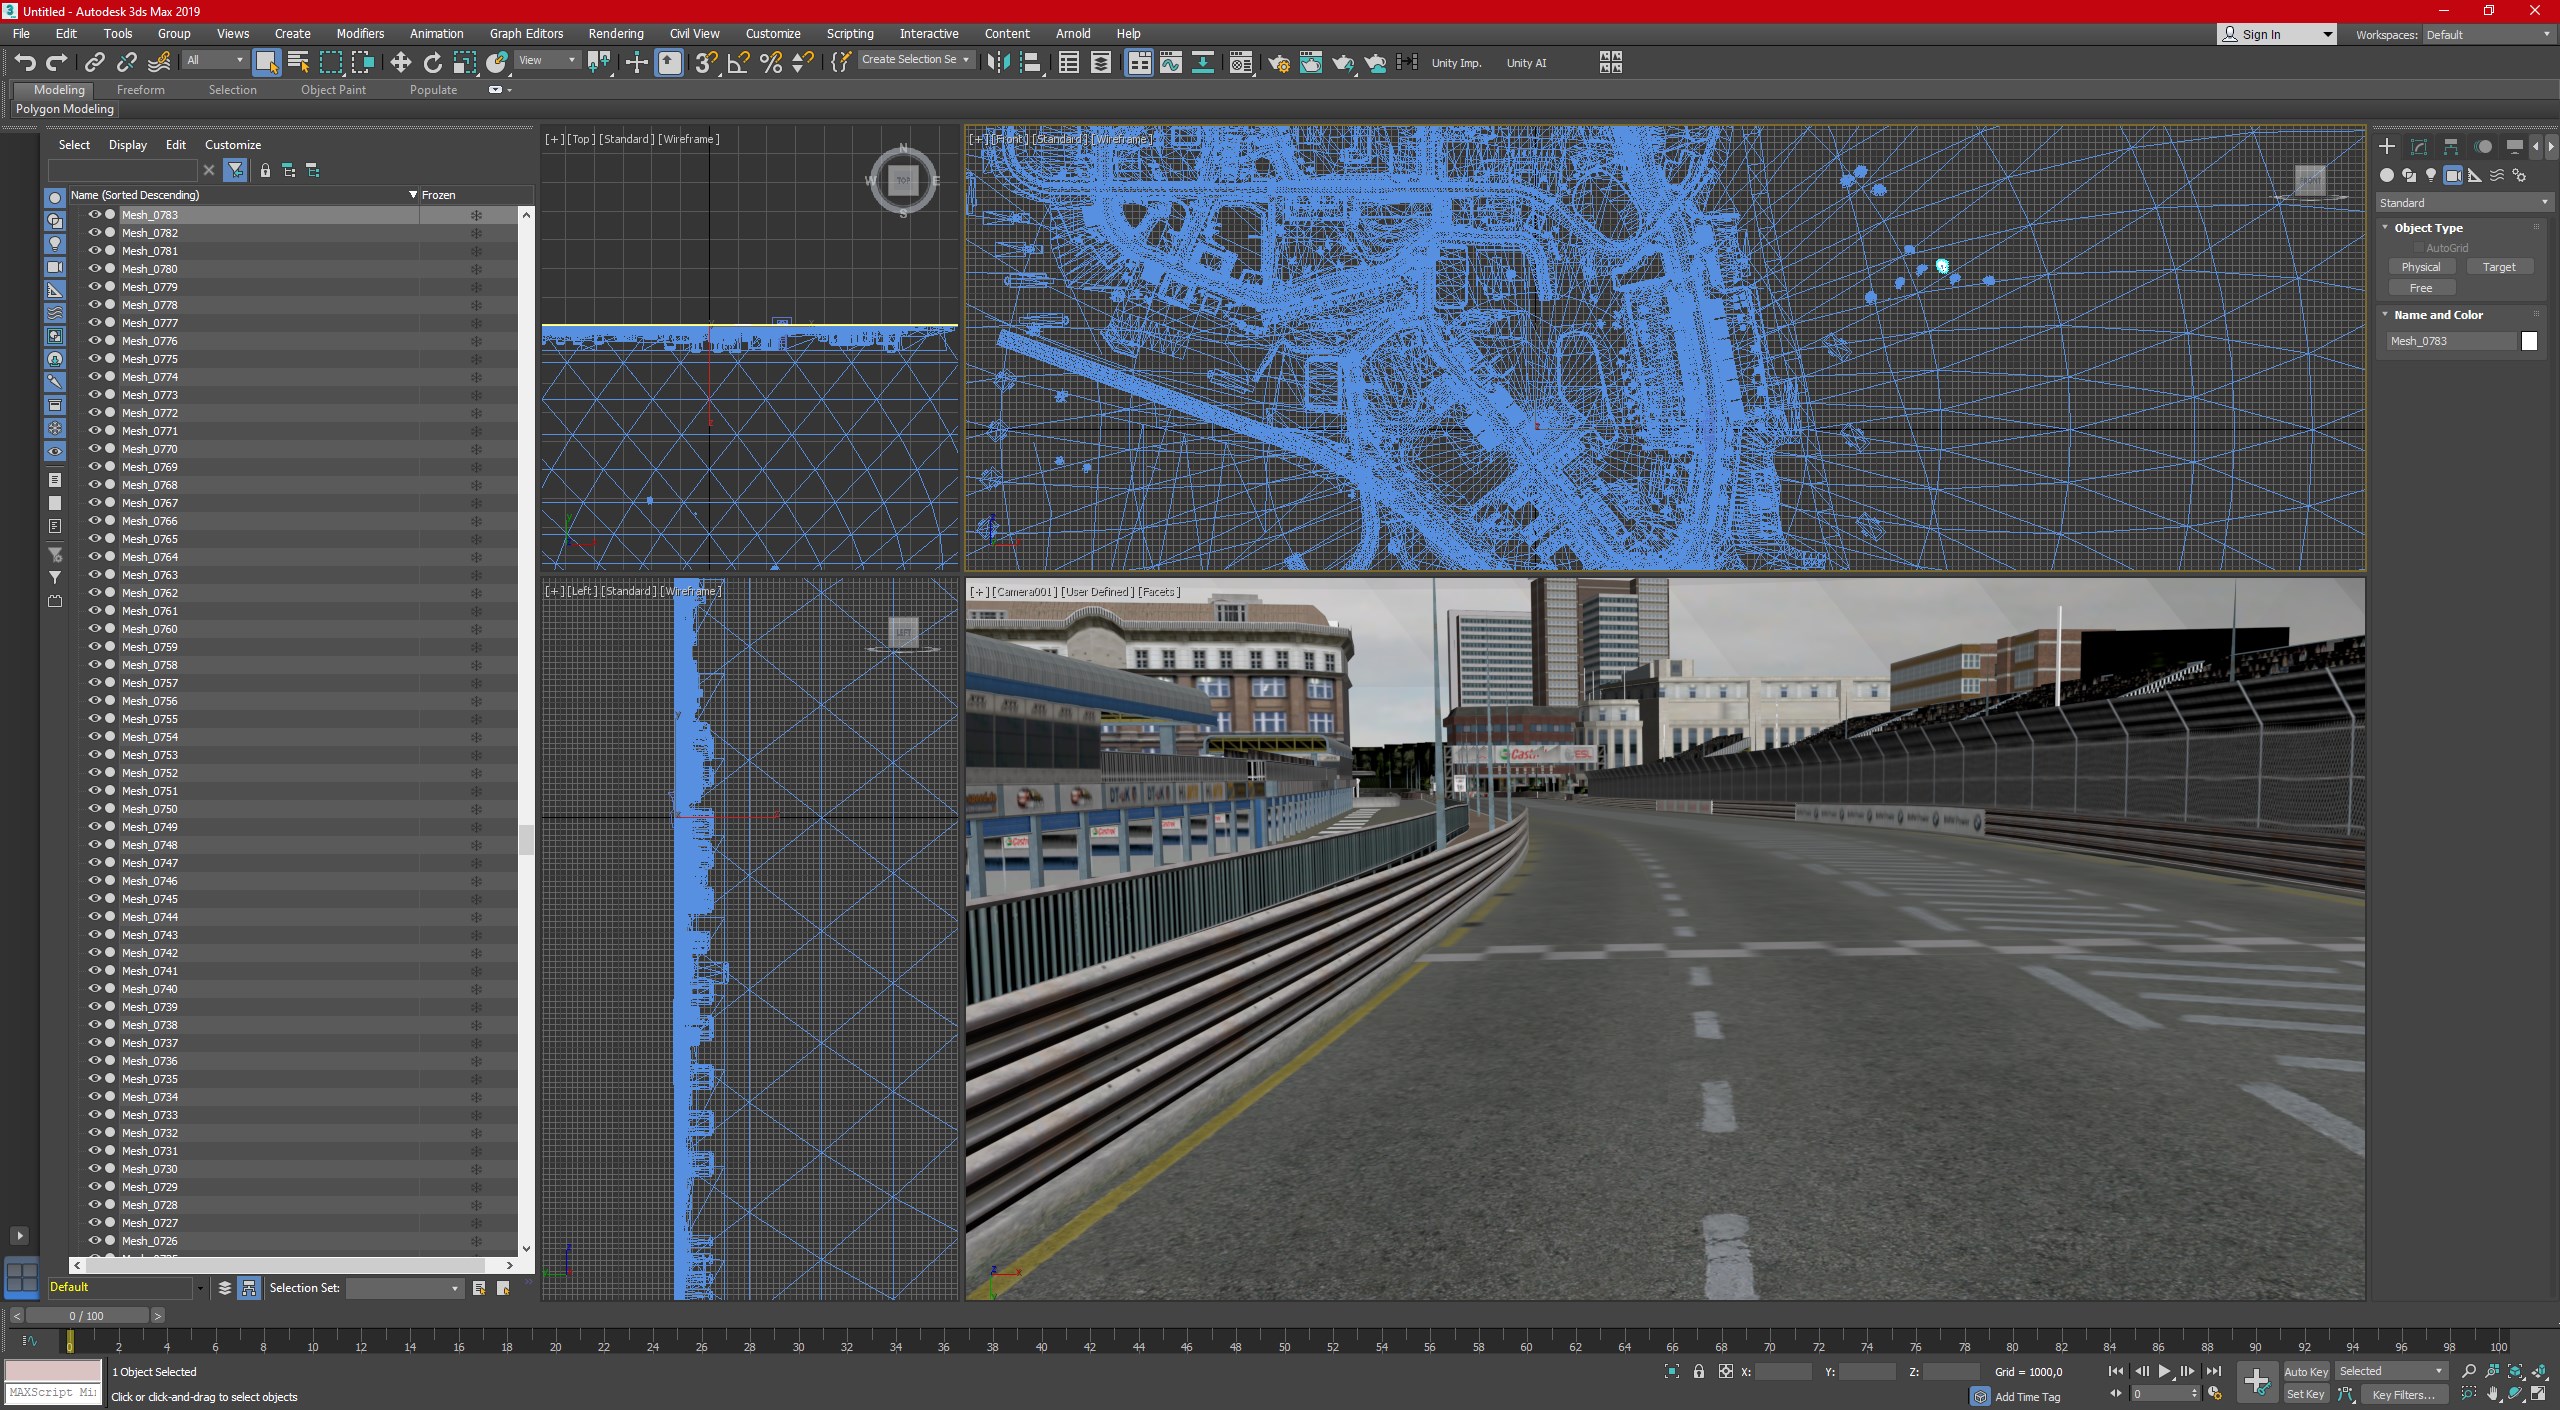Screen dimensions: 2560x1410
Task: Select the Rotate tool
Action: pyautogui.click(x=432, y=63)
